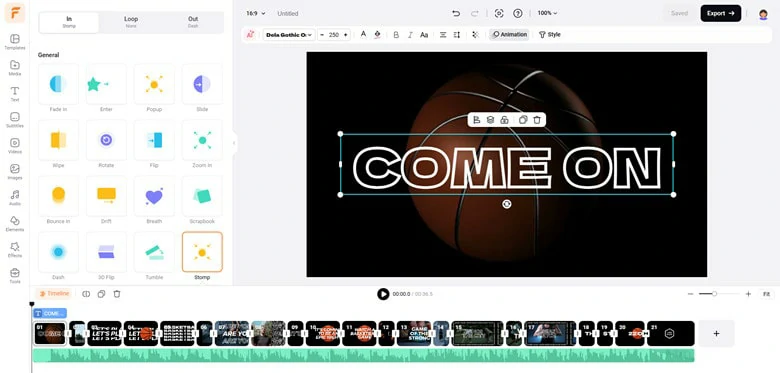Open the Dela Gothic font dropdown
This screenshot has height=373, width=780.
[x=289, y=35]
